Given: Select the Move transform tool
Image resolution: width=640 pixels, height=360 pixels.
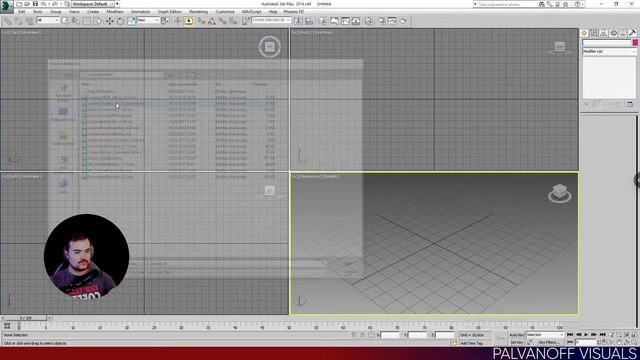Looking at the screenshot, I should 110,21.
